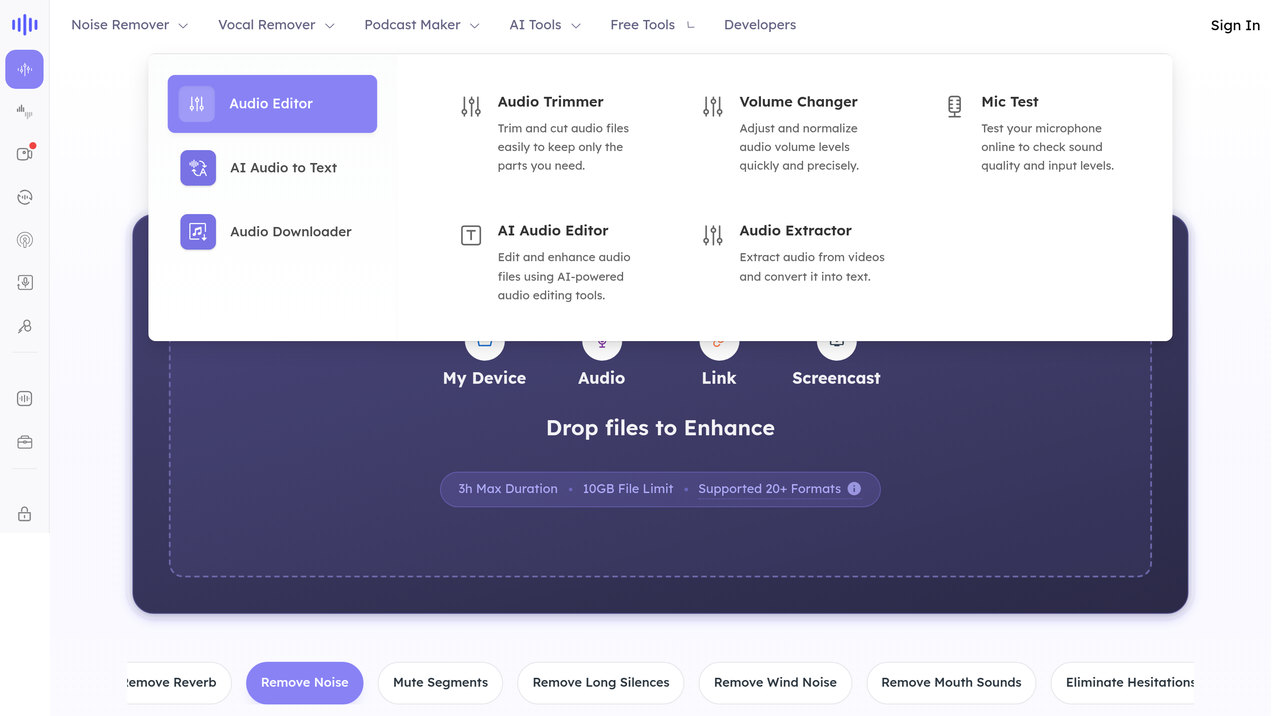Click Supported 20+ Formats text

coord(769,489)
